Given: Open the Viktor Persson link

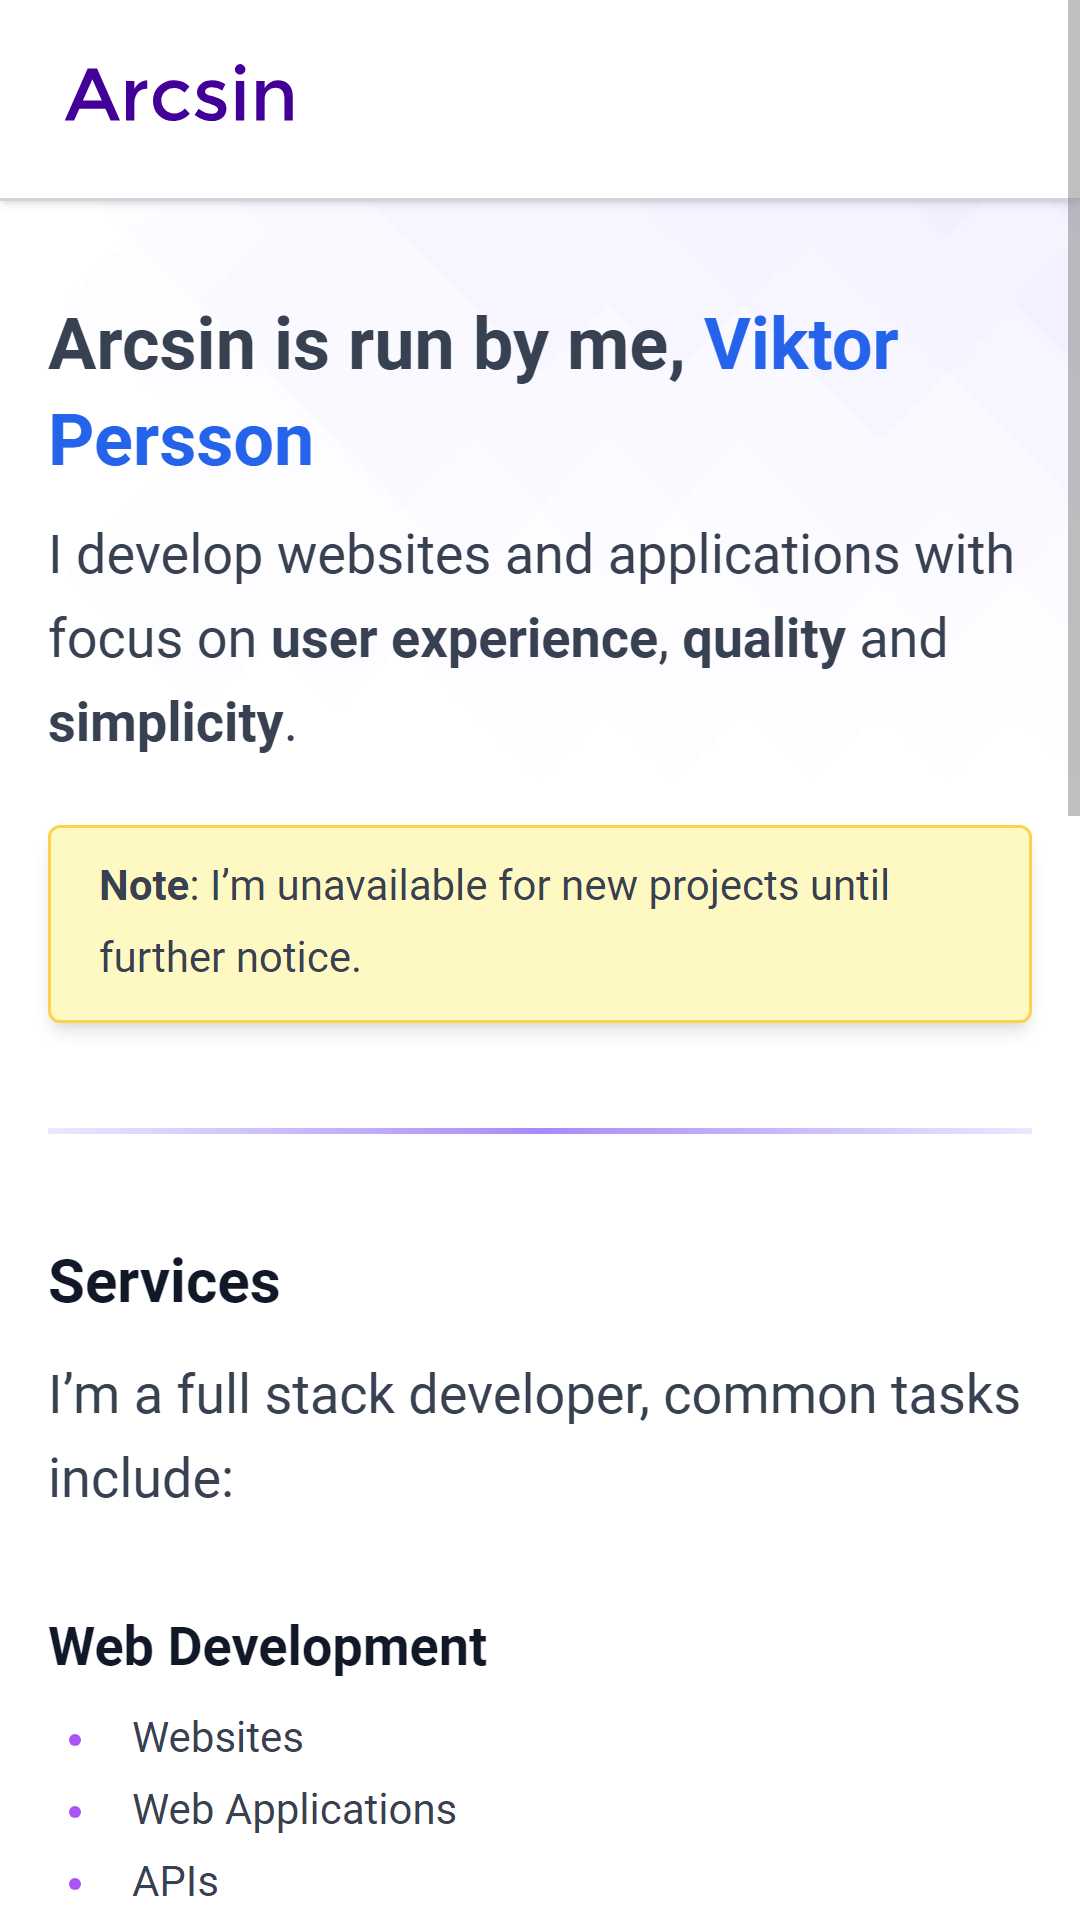Looking at the screenshot, I should click(x=474, y=393).
